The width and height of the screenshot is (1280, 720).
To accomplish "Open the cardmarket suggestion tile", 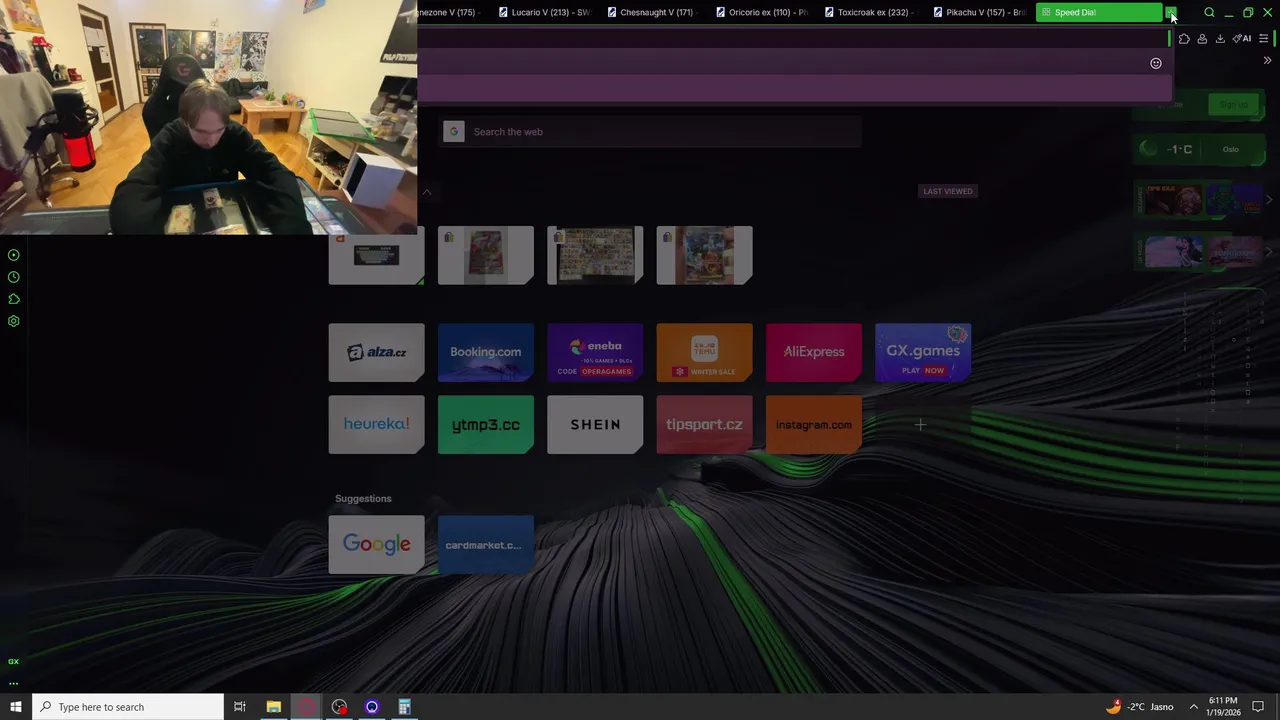I will (x=485, y=545).
